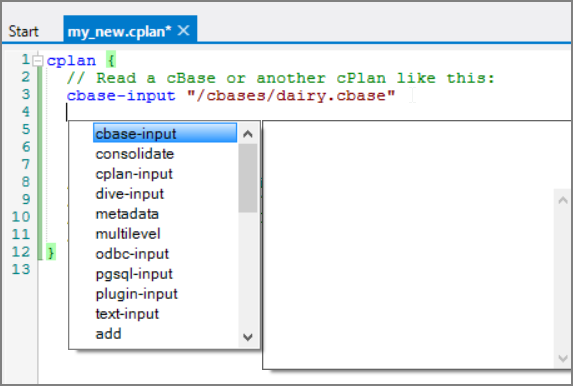Viewport: 573px width, 386px height.
Task: Click the cplan keyword on line 1
Action: coord(72,60)
